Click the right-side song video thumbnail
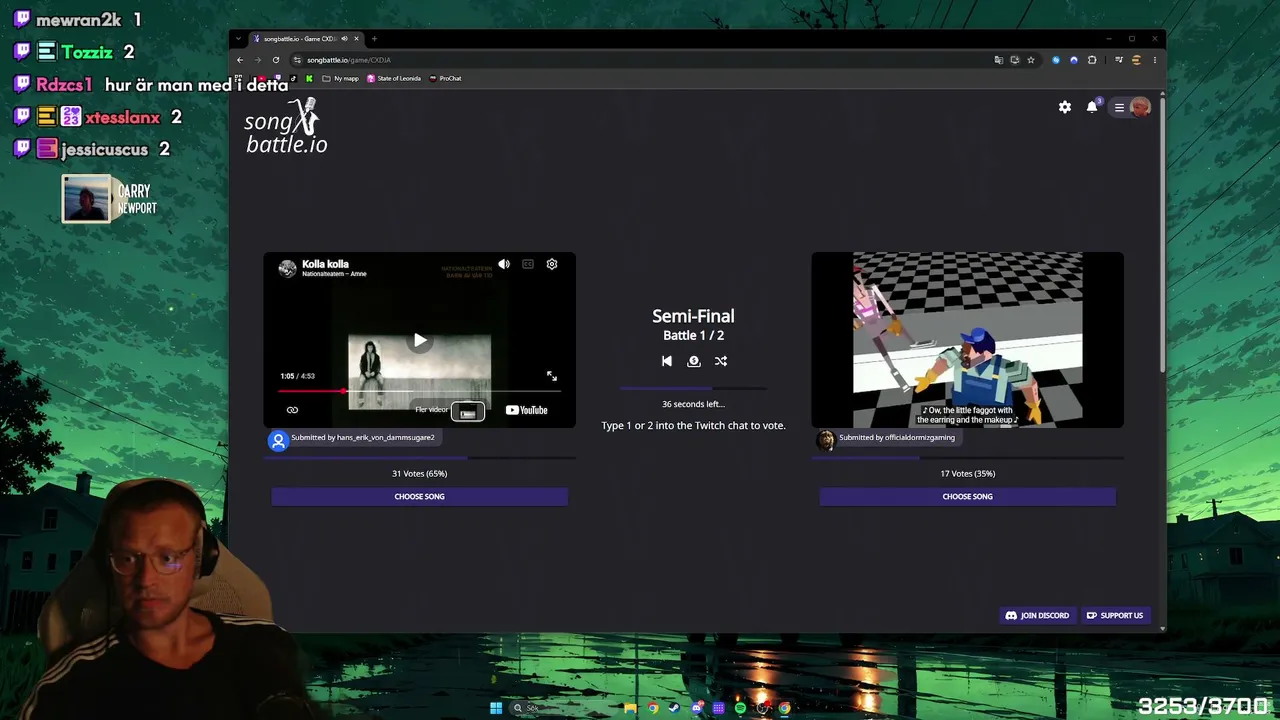Viewport: 1280px width, 720px height. pyautogui.click(x=967, y=340)
